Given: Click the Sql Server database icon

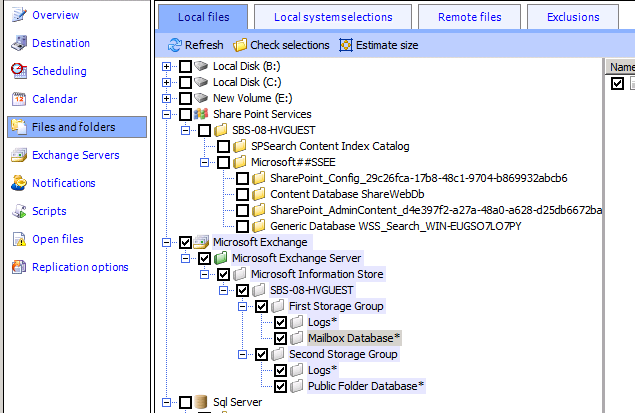Looking at the screenshot, I should tap(201, 402).
